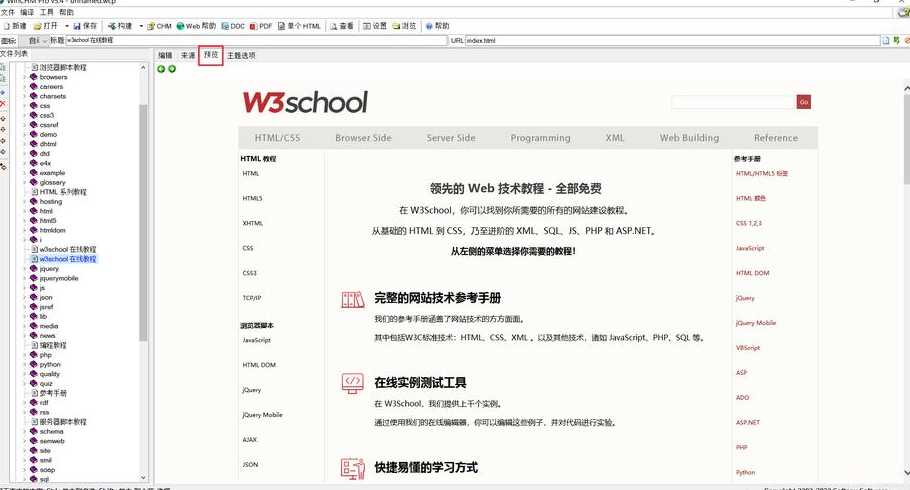Click the red X delete icon in file list sidebar
Screen dimensions: 910x490
click(x=3, y=103)
